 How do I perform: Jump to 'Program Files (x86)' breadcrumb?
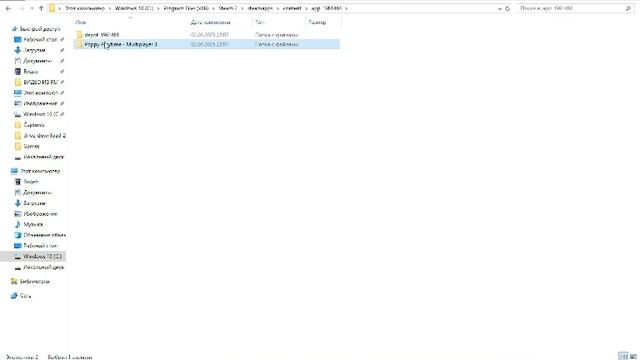pos(186,8)
